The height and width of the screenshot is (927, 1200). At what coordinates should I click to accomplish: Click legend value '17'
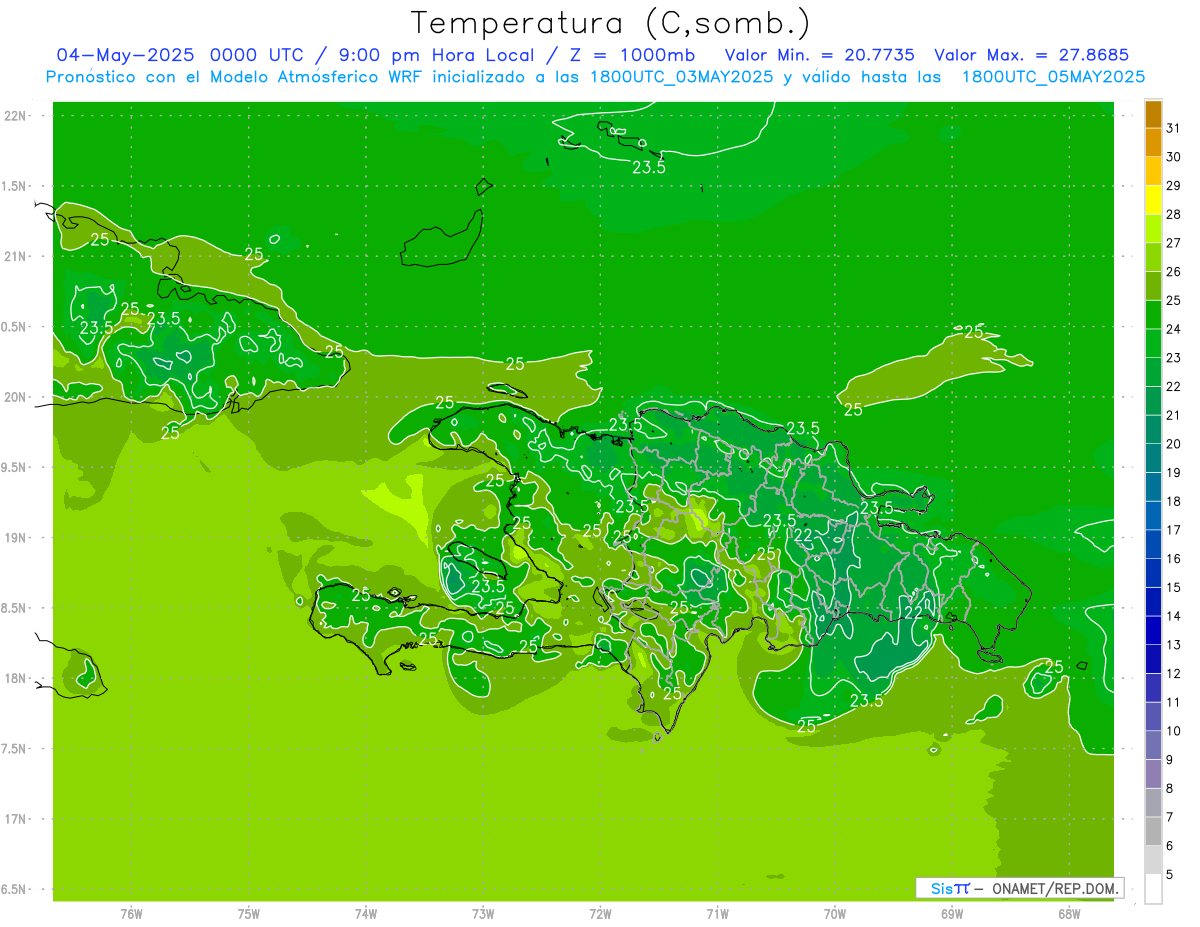point(1173,530)
